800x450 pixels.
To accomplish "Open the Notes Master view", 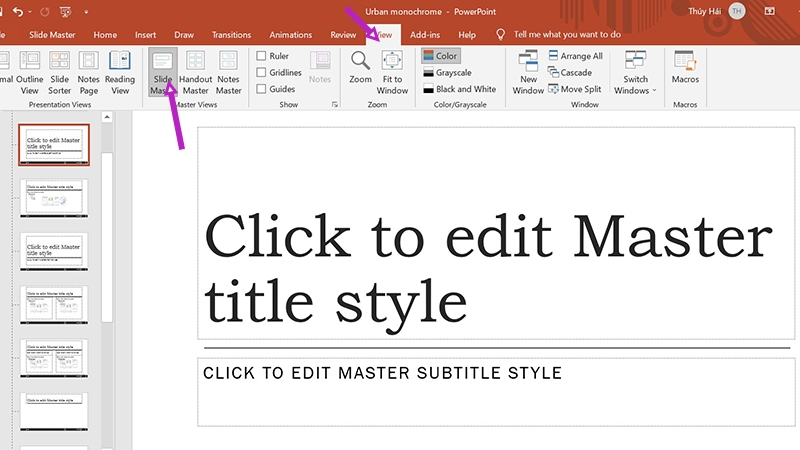I will [x=228, y=73].
